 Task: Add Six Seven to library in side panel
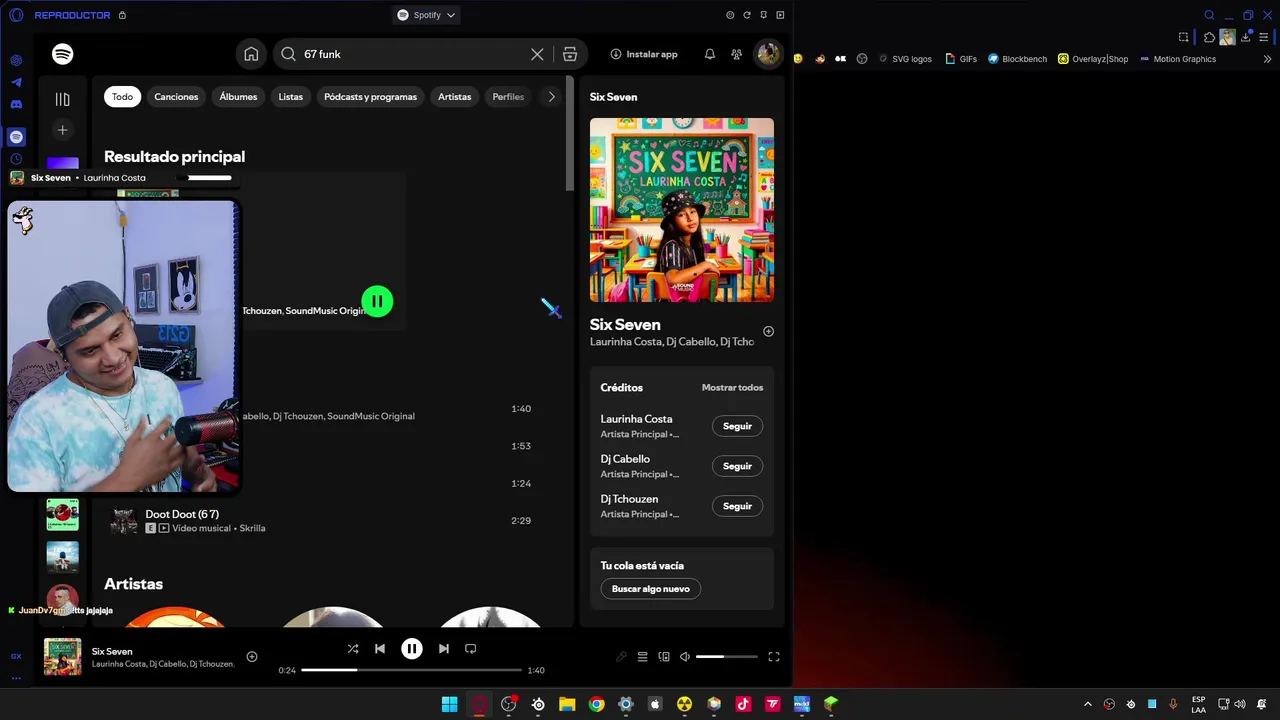pos(768,331)
